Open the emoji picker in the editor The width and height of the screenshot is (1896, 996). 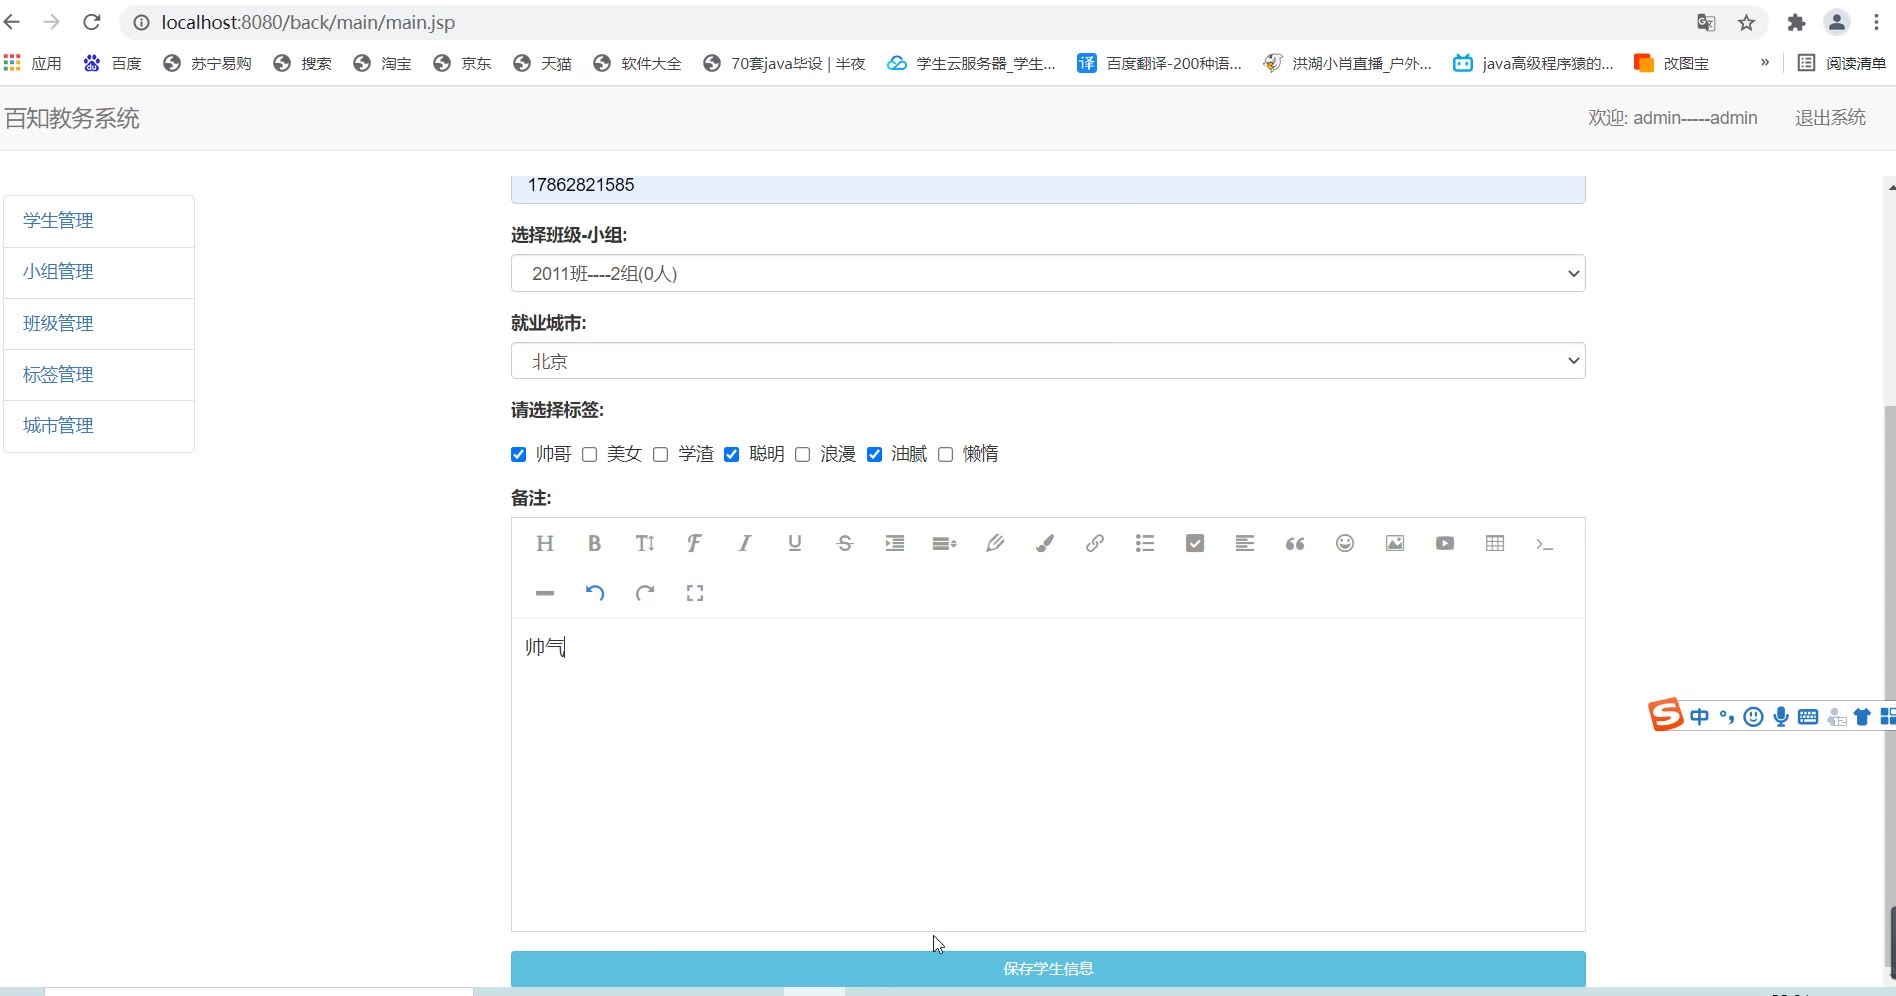tap(1345, 543)
